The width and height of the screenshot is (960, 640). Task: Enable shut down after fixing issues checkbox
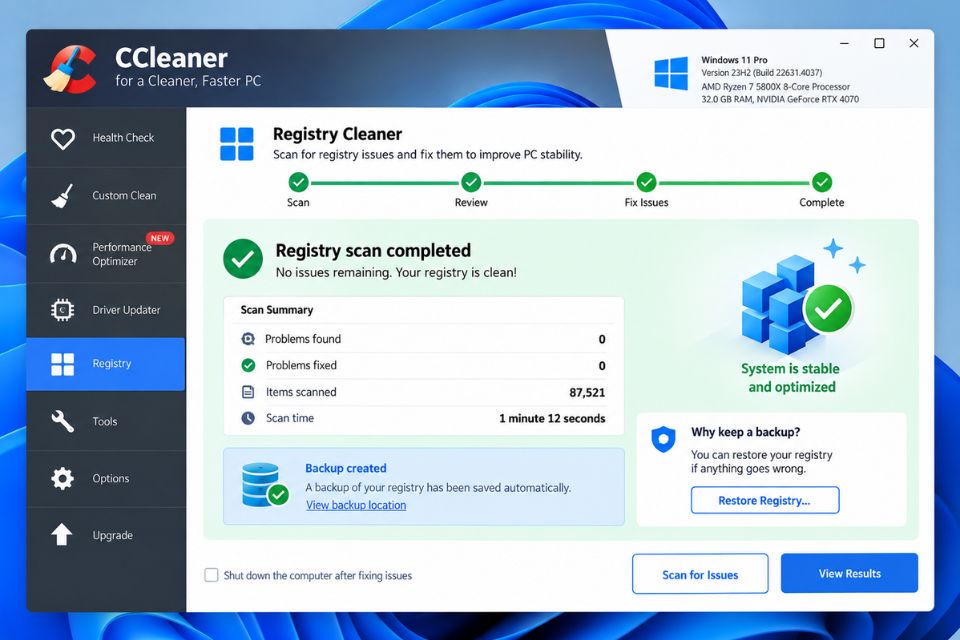211,575
